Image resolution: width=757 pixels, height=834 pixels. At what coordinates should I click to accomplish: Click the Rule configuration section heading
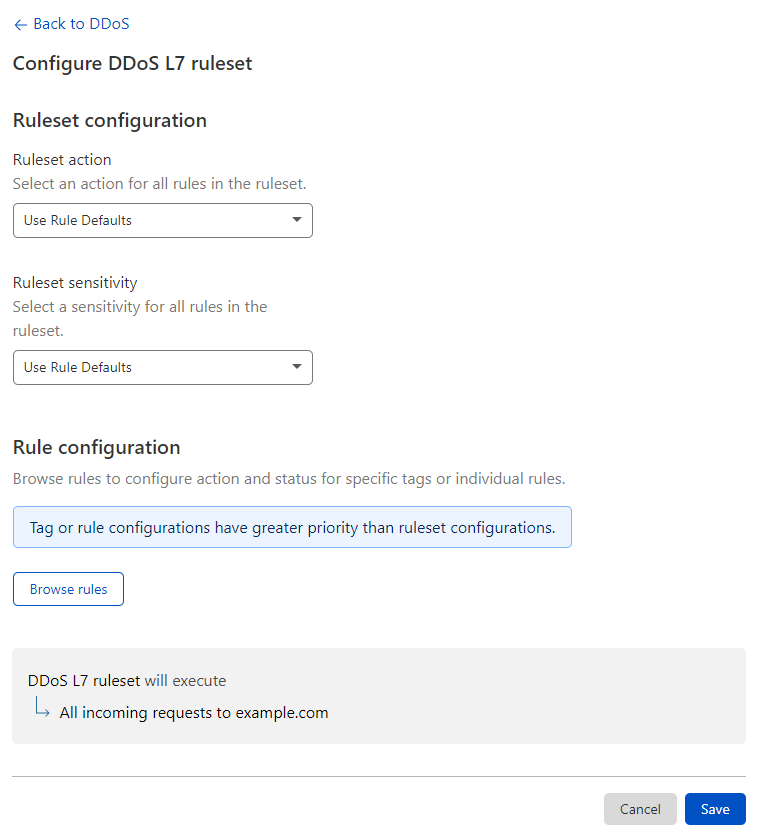click(x=94, y=447)
